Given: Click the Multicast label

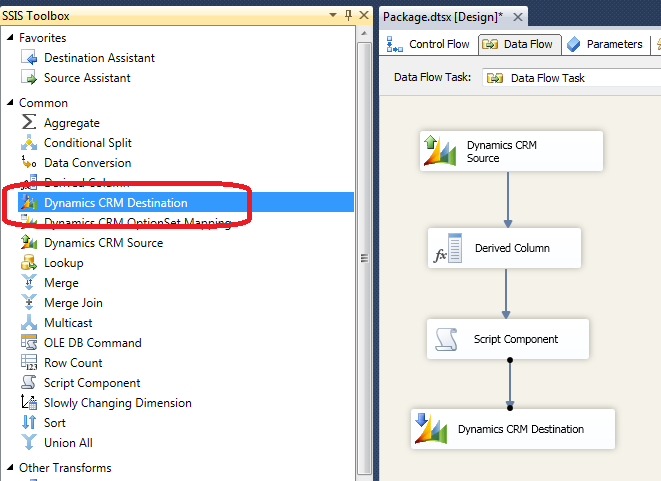Looking at the screenshot, I should pyautogui.click(x=68, y=323).
